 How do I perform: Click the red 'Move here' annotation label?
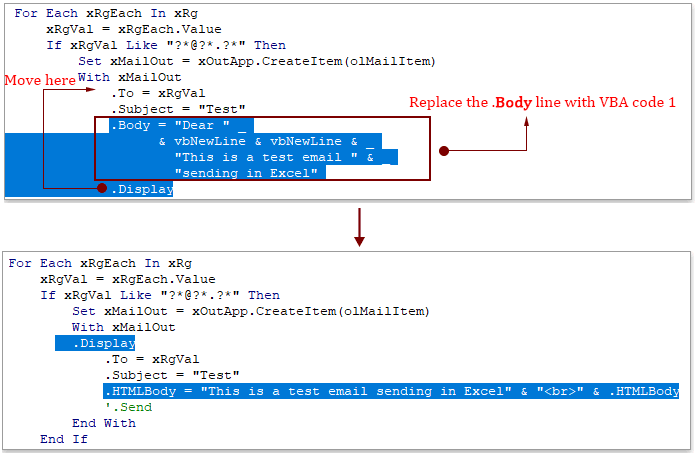[x=40, y=80]
